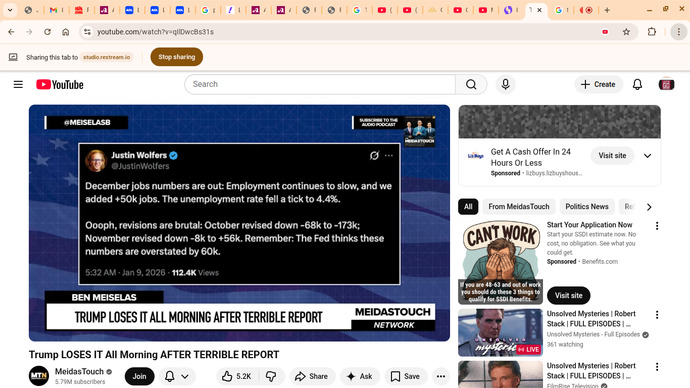Open Unsolved Mysteries - Full Episodes channel
The image size is (690, 388).
(593, 334)
